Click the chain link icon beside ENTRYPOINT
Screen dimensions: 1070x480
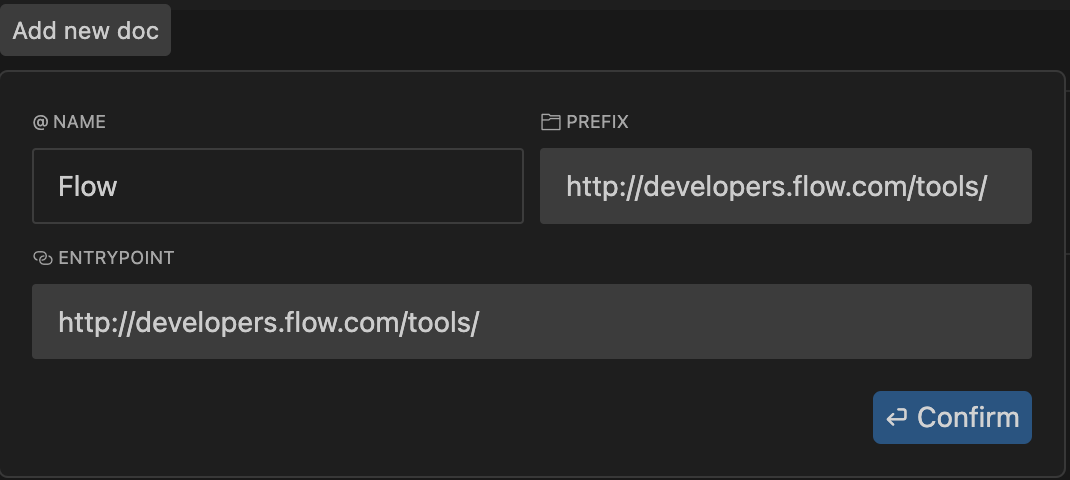(x=42, y=258)
